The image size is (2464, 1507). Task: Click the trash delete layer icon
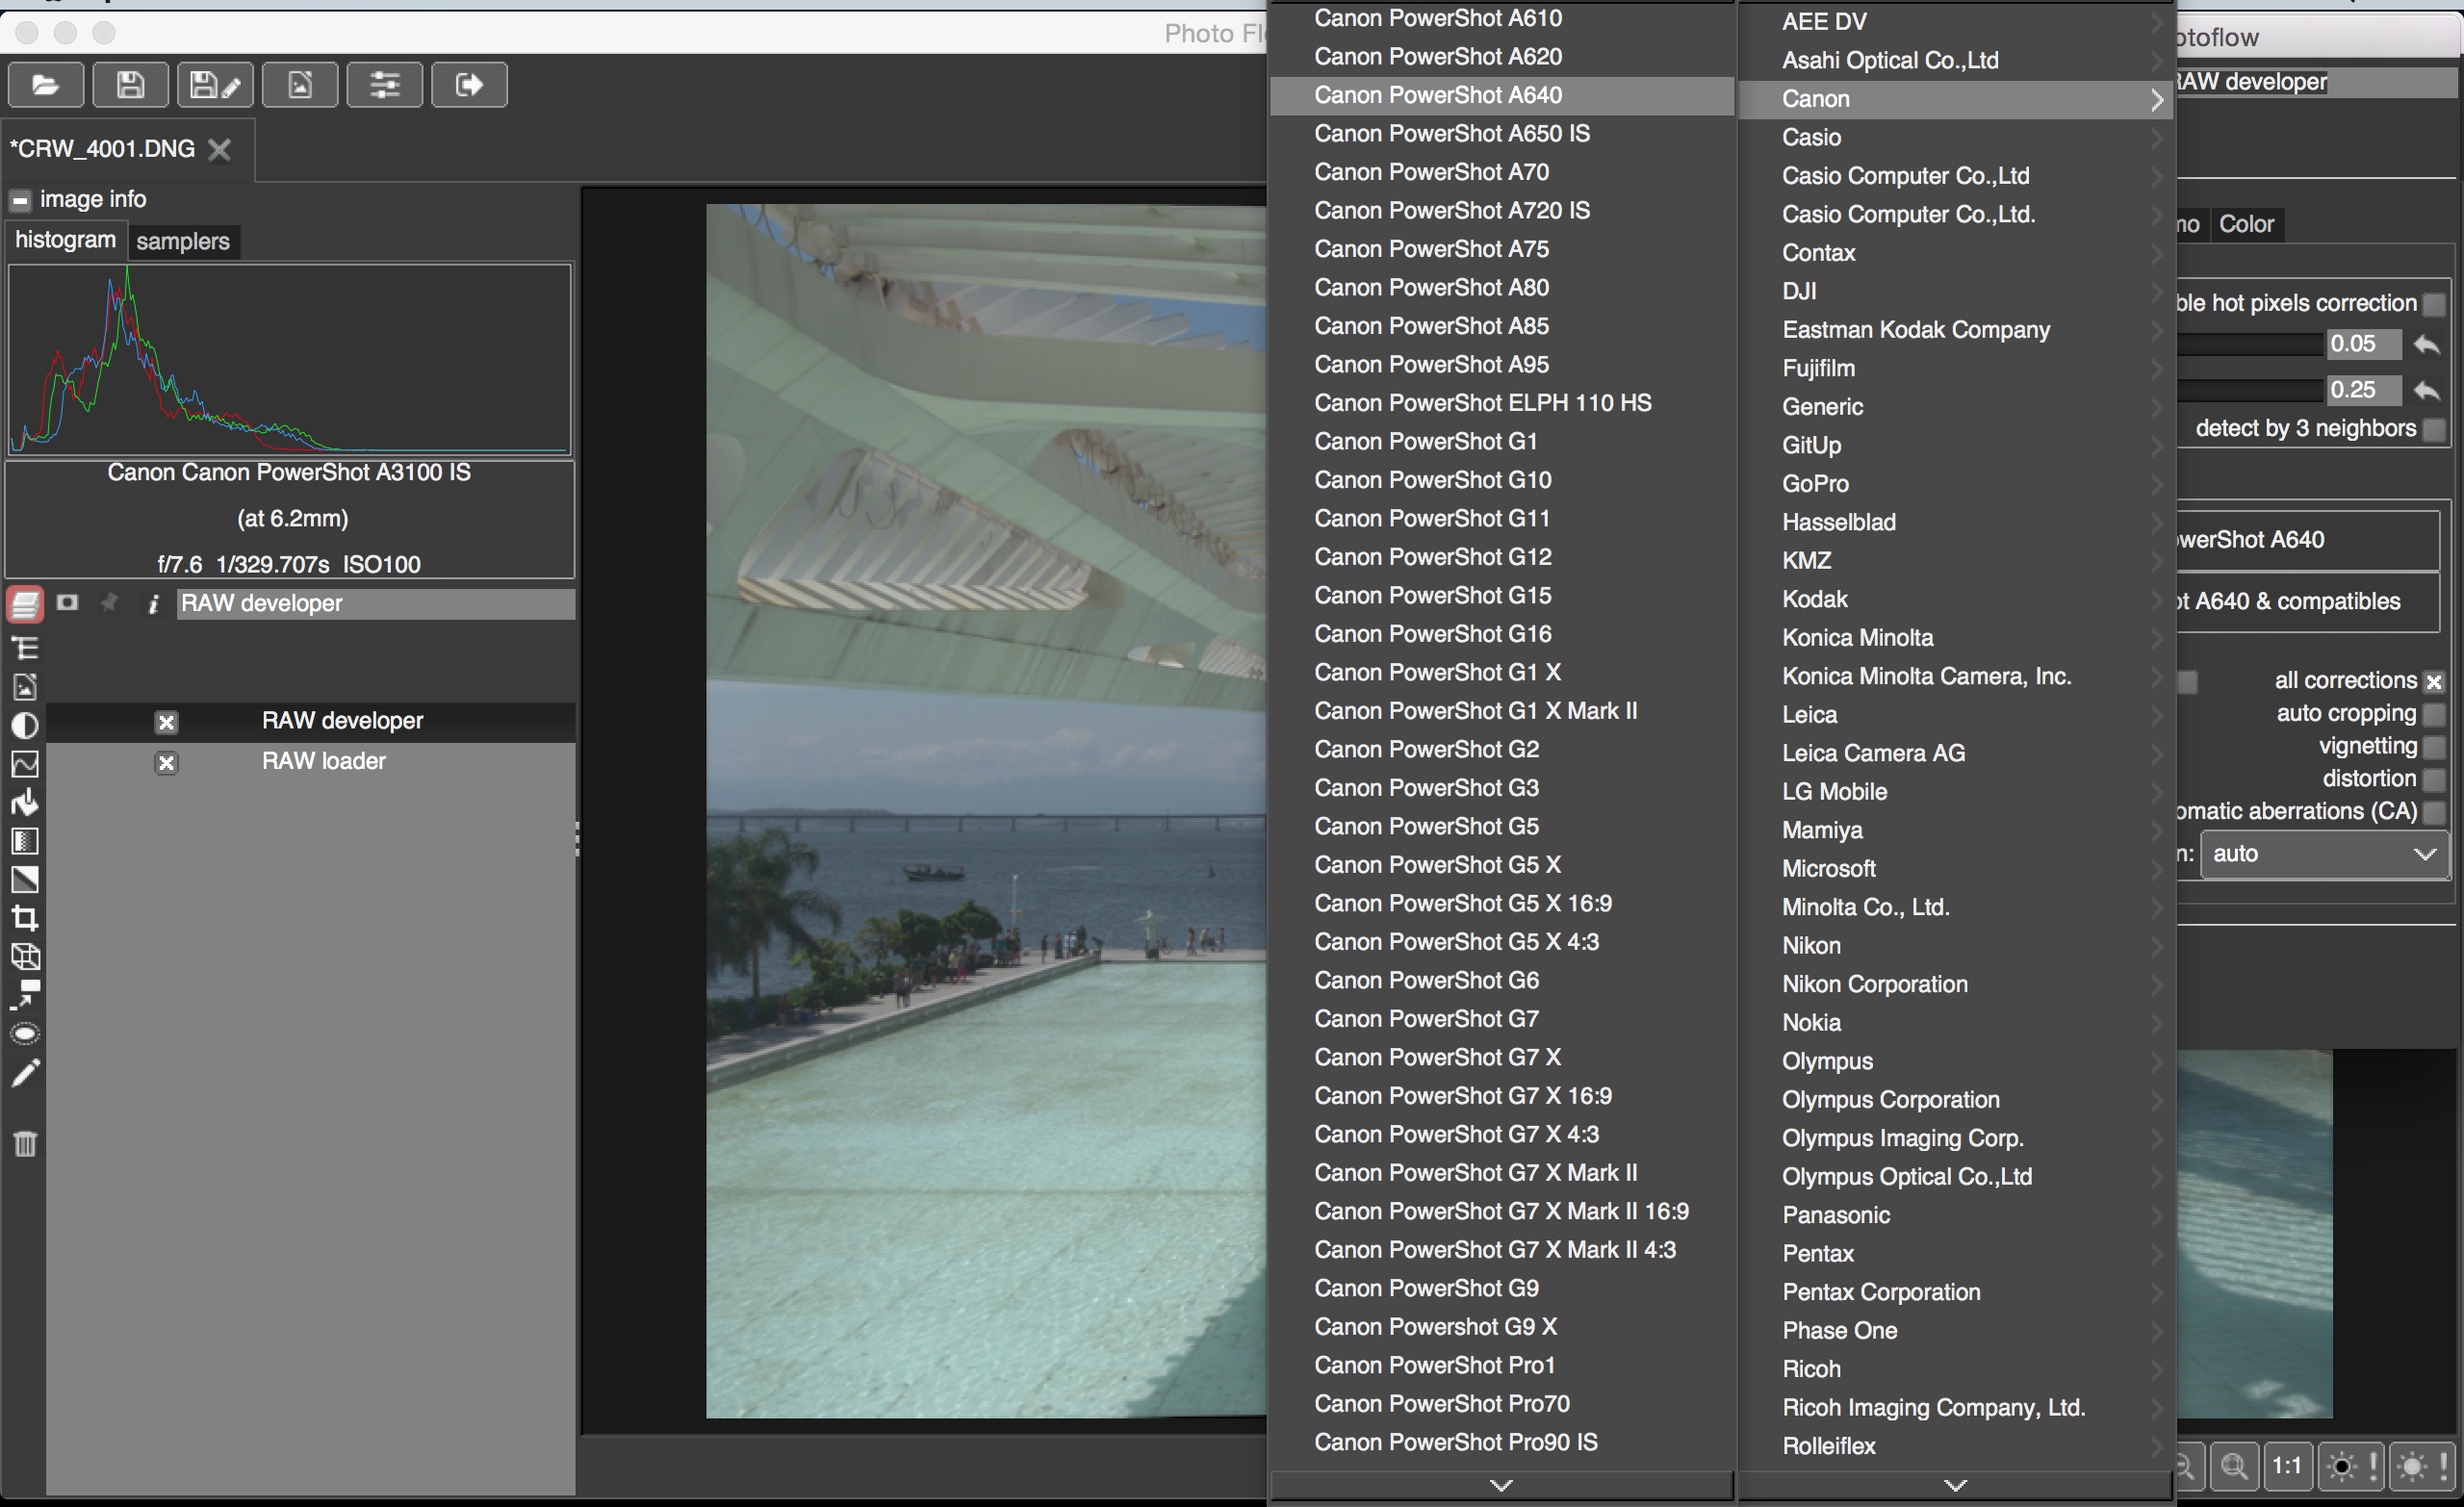[x=25, y=1142]
